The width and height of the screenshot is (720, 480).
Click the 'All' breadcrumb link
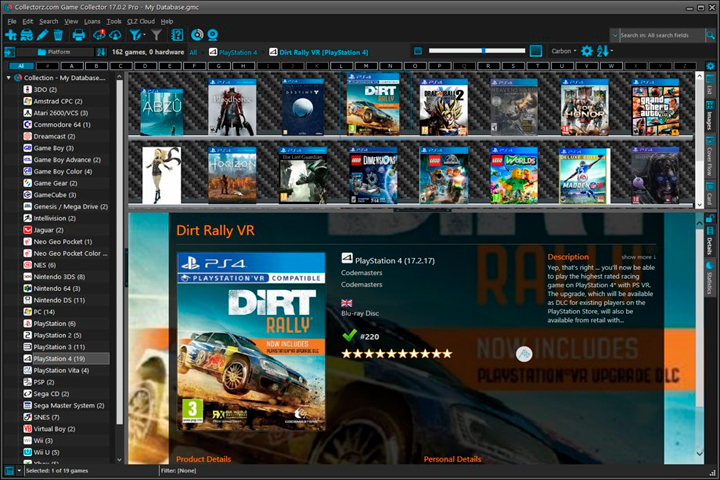pos(193,52)
